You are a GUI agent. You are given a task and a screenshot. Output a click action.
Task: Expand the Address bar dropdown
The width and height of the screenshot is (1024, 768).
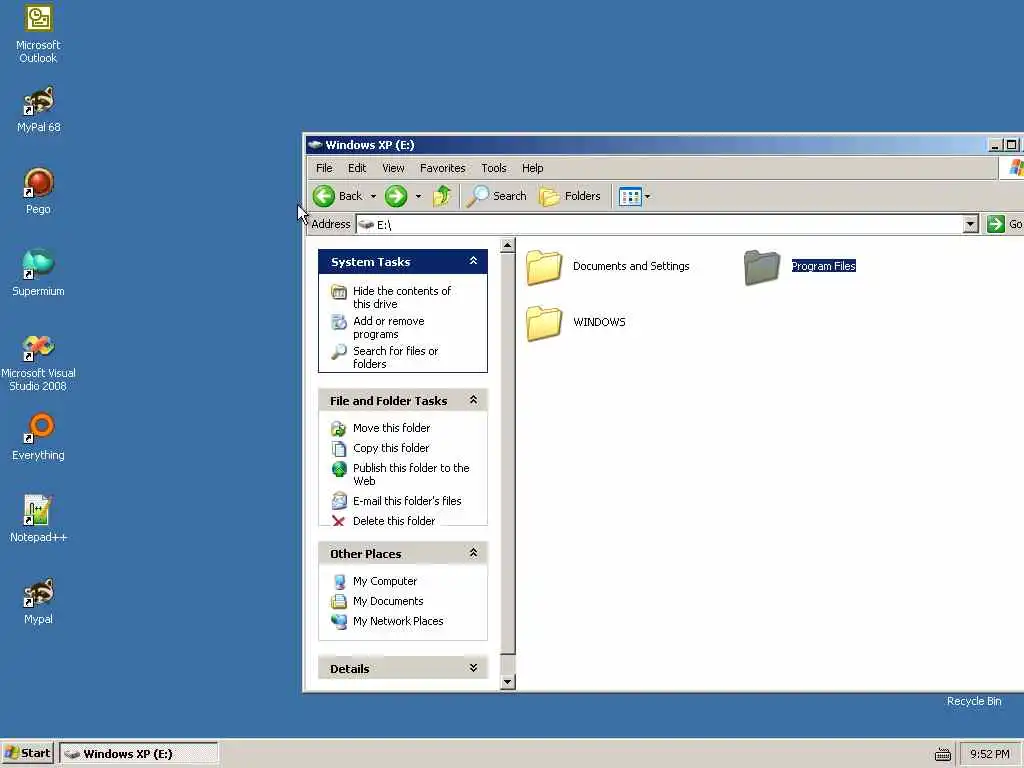pyautogui.click(x=970, y=225)
